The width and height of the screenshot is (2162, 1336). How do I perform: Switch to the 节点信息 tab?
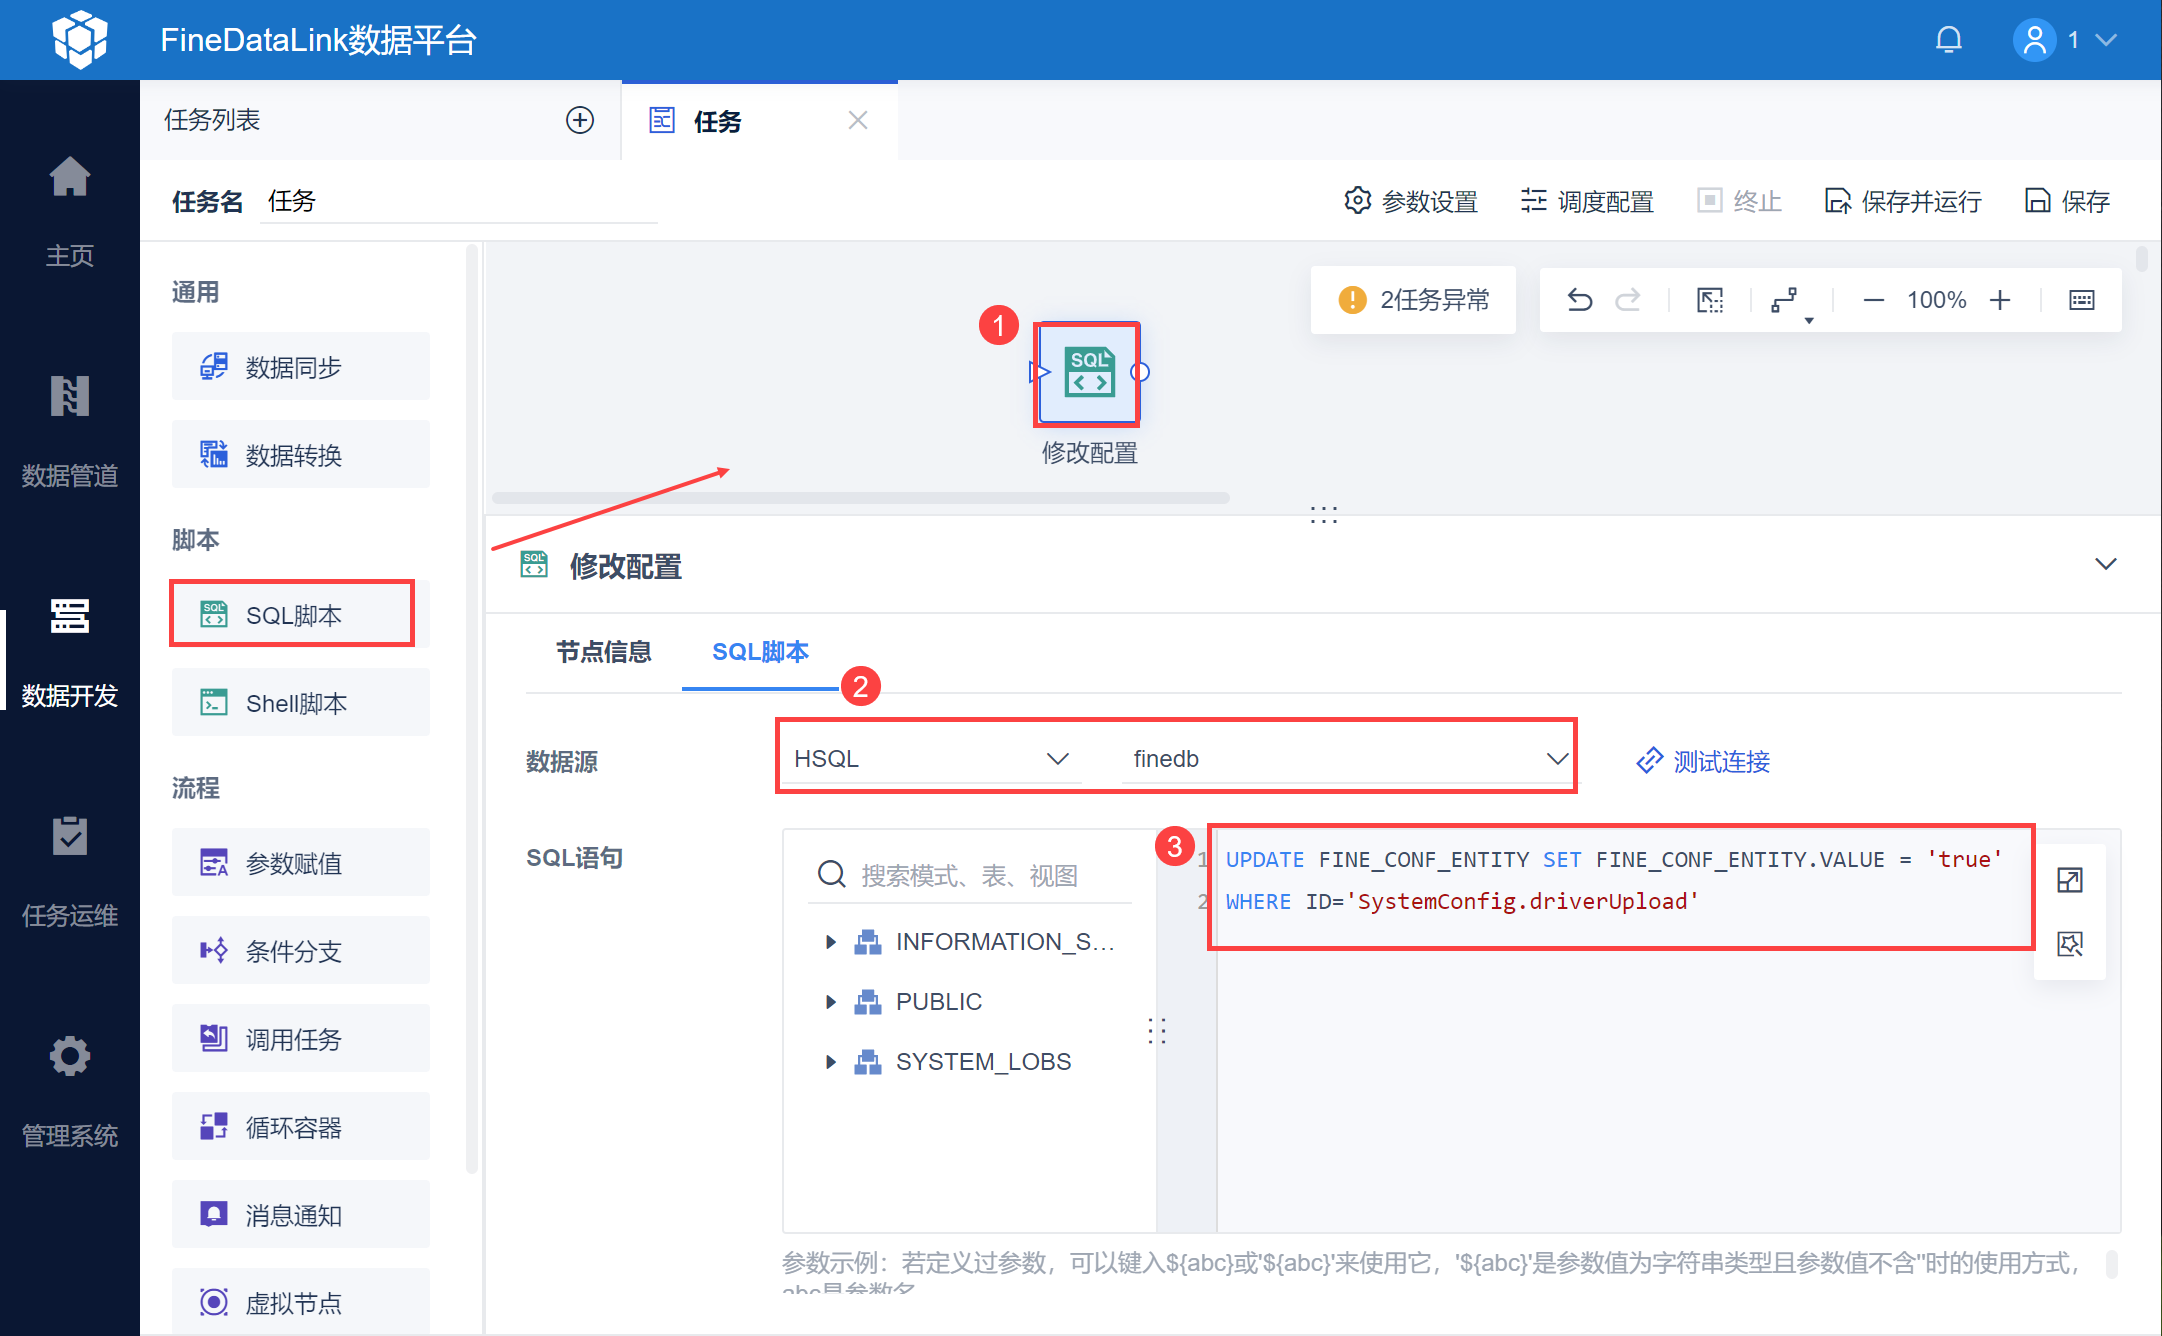click(x=603, y=652)
